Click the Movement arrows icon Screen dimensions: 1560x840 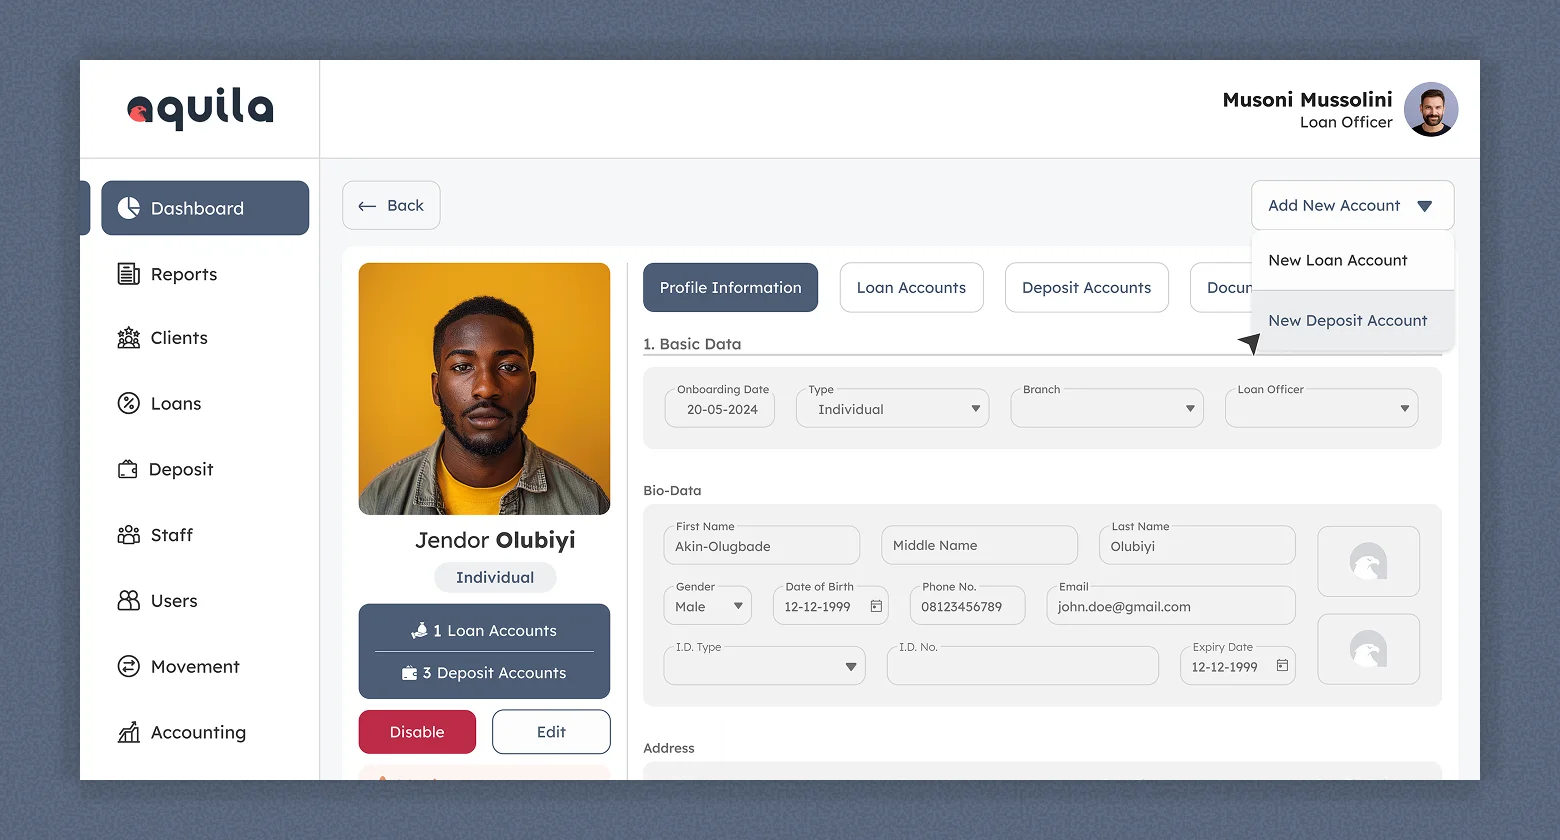tap(129, 667)
